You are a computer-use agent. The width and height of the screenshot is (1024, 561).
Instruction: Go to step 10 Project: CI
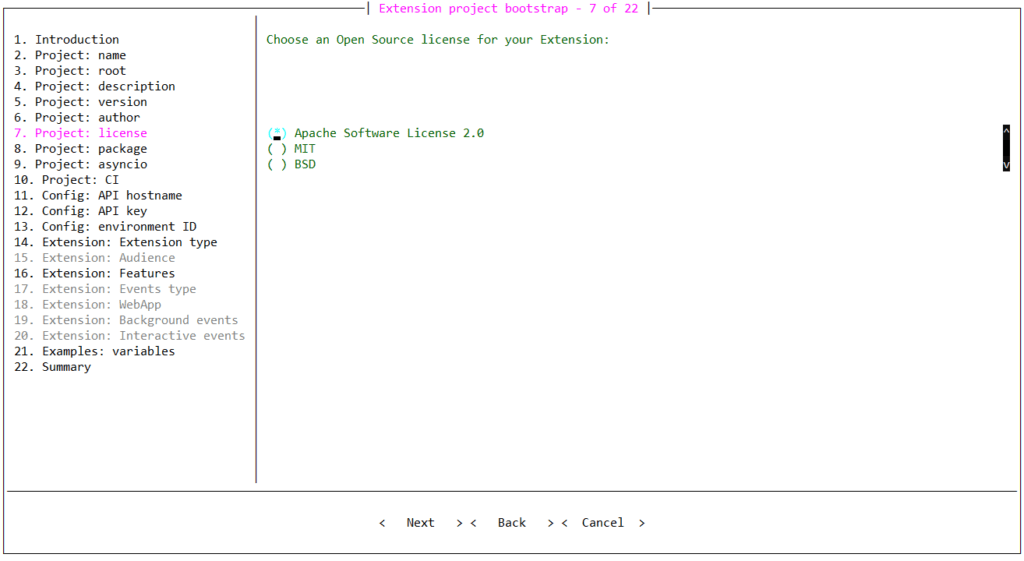point(67,180)
